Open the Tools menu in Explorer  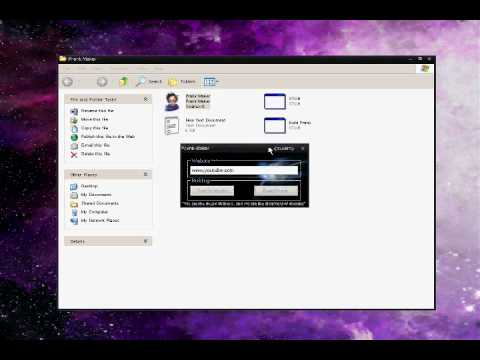point(142,69)
